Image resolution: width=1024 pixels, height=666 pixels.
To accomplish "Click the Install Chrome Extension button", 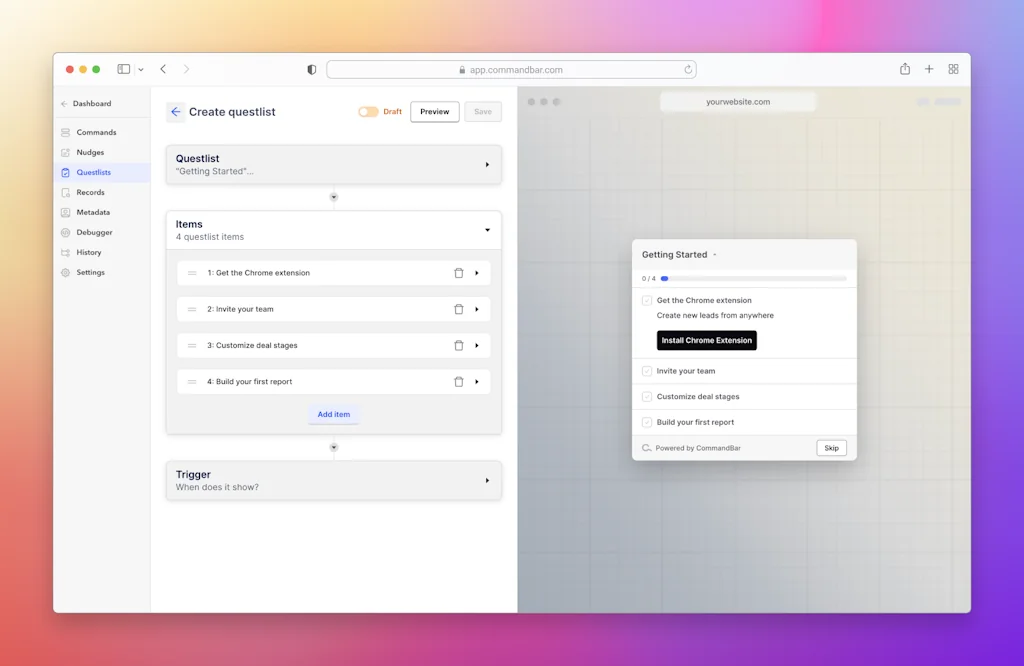I will click(x=706, y=340).
